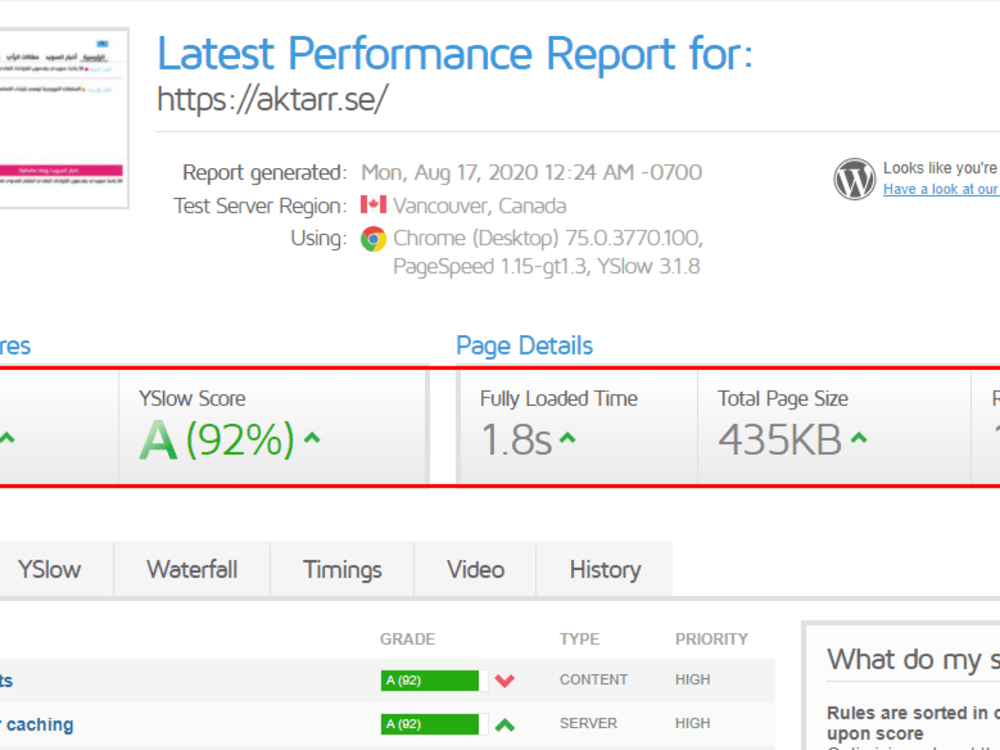Screen dimensions: 1000x750
Task: Click the Page Details heading
Action: tap(524, 346)
